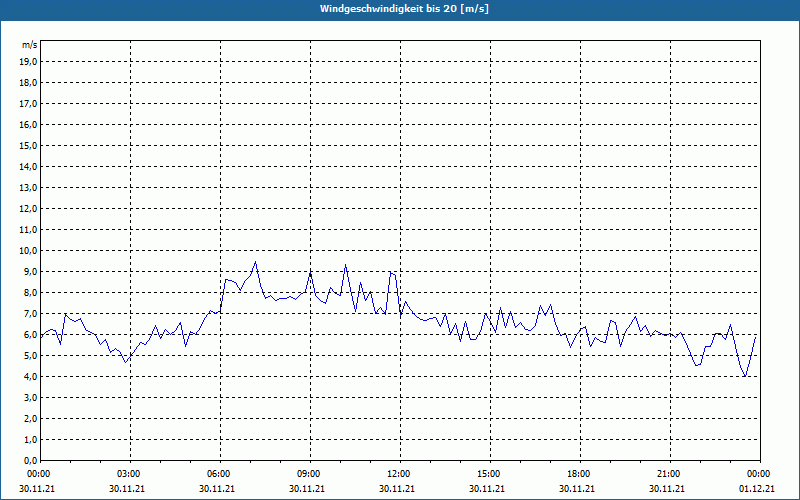Click the 10,0 y-axis label
Image resolution: width=800 pixels, height=500 pixels.
click(28, 251)
